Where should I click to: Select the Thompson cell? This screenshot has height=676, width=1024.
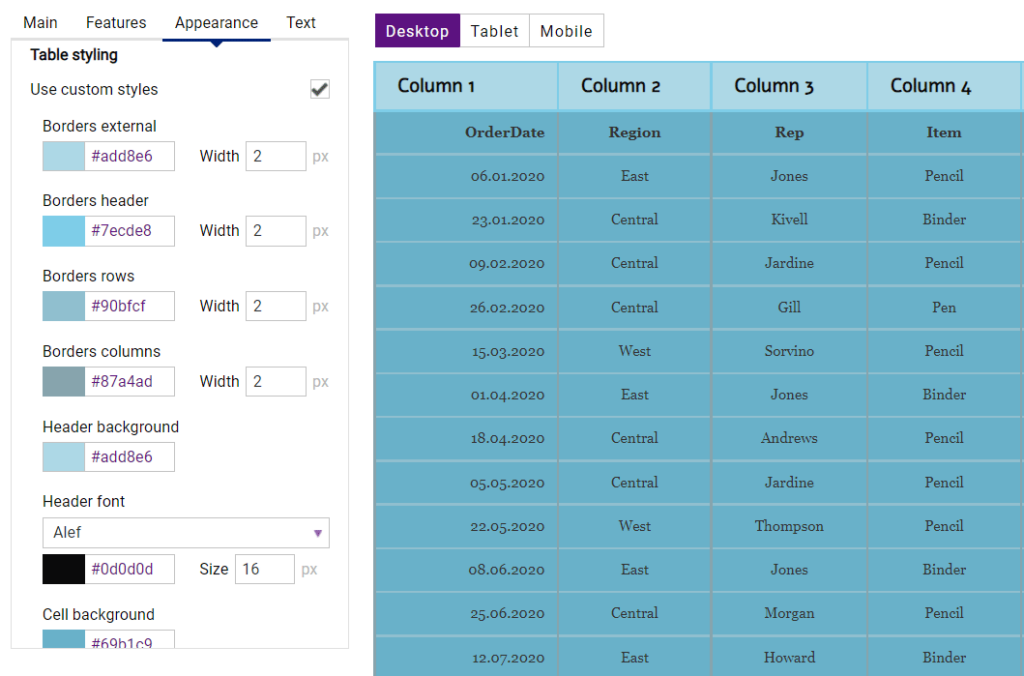[789, 526]
